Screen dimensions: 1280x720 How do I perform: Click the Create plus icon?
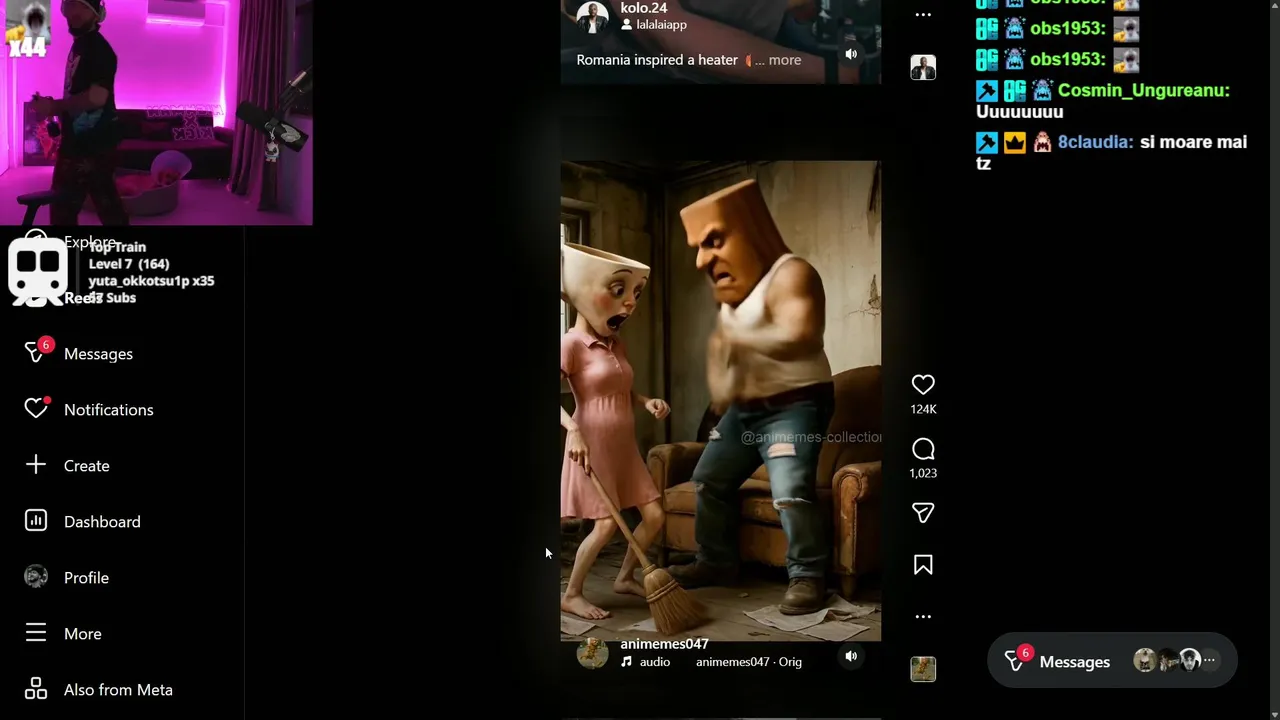click(36, 465)
